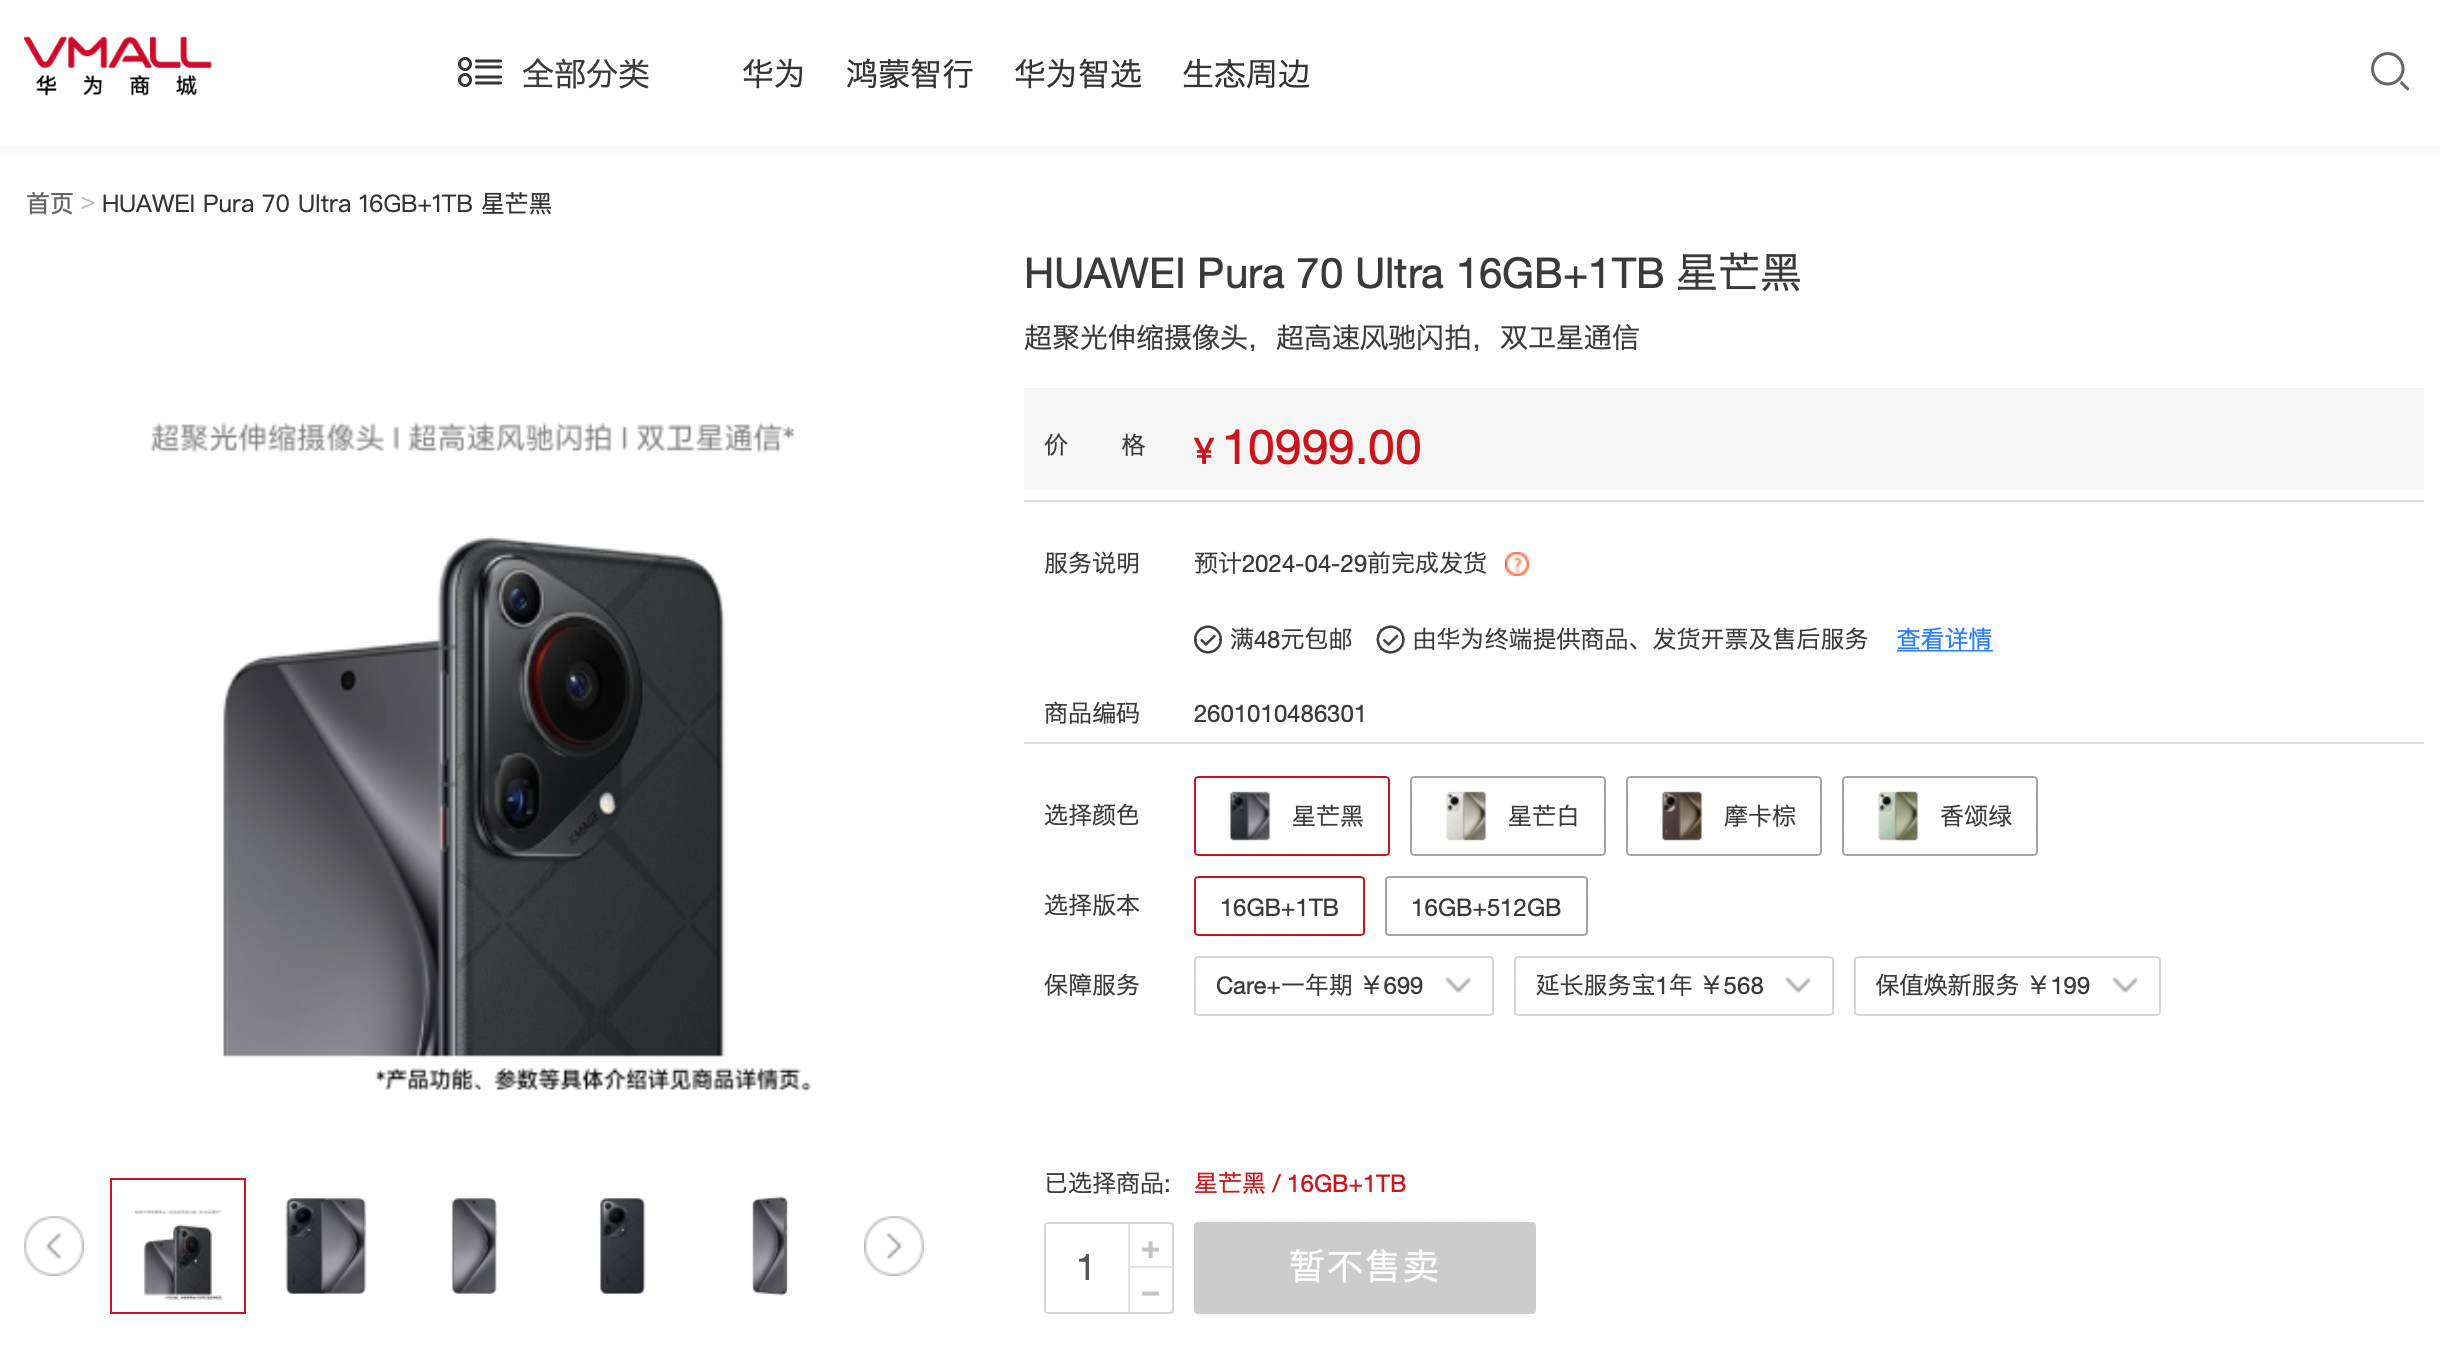Click the 查看详情 link
2440x1346 pixels.
[1944, 639]
